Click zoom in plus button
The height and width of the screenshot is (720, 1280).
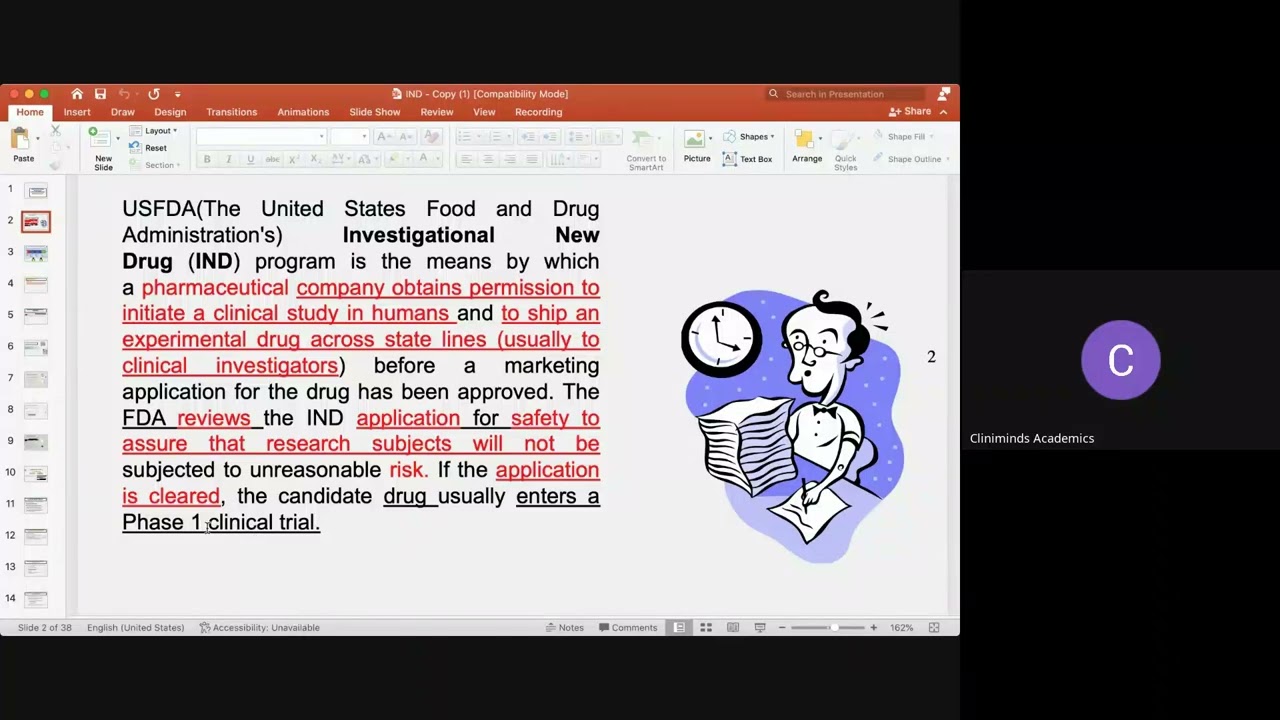click(x=873, y=628)
